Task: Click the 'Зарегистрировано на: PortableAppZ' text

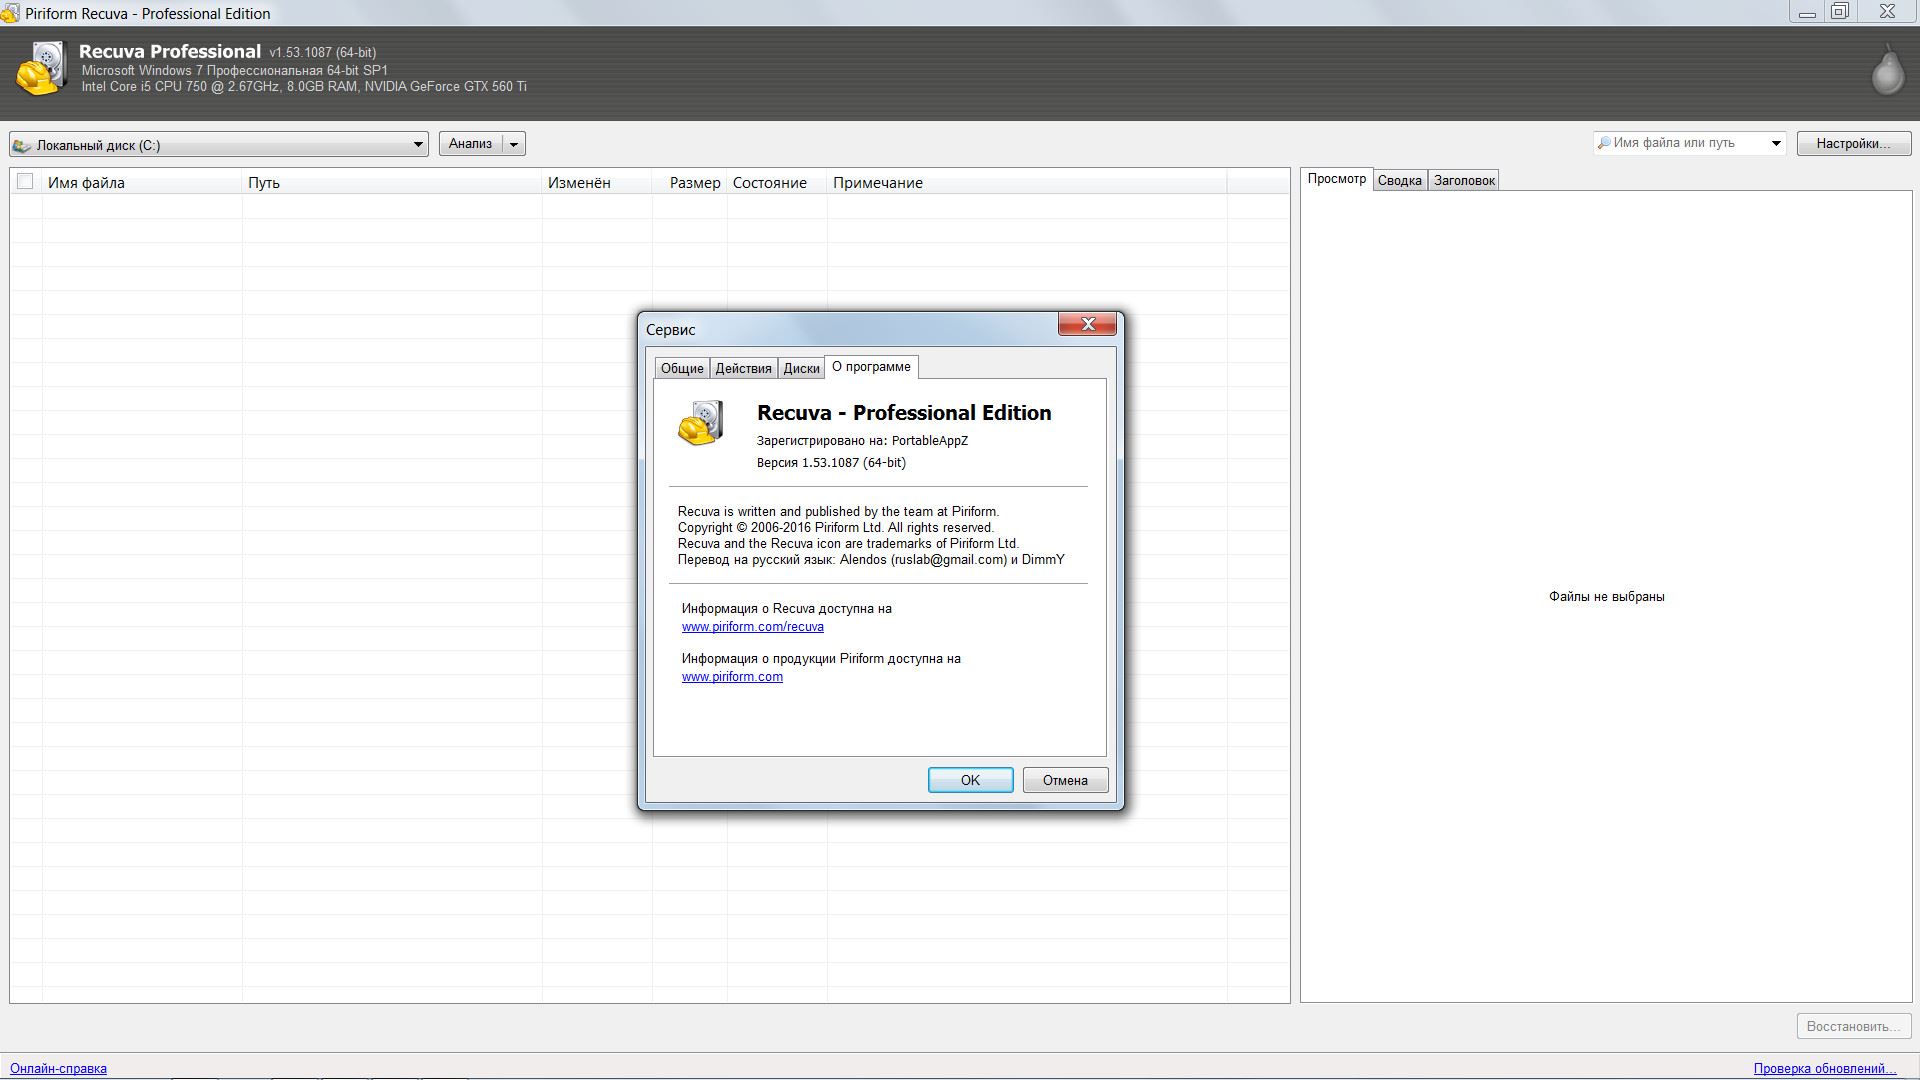Action: pos(862,441)
